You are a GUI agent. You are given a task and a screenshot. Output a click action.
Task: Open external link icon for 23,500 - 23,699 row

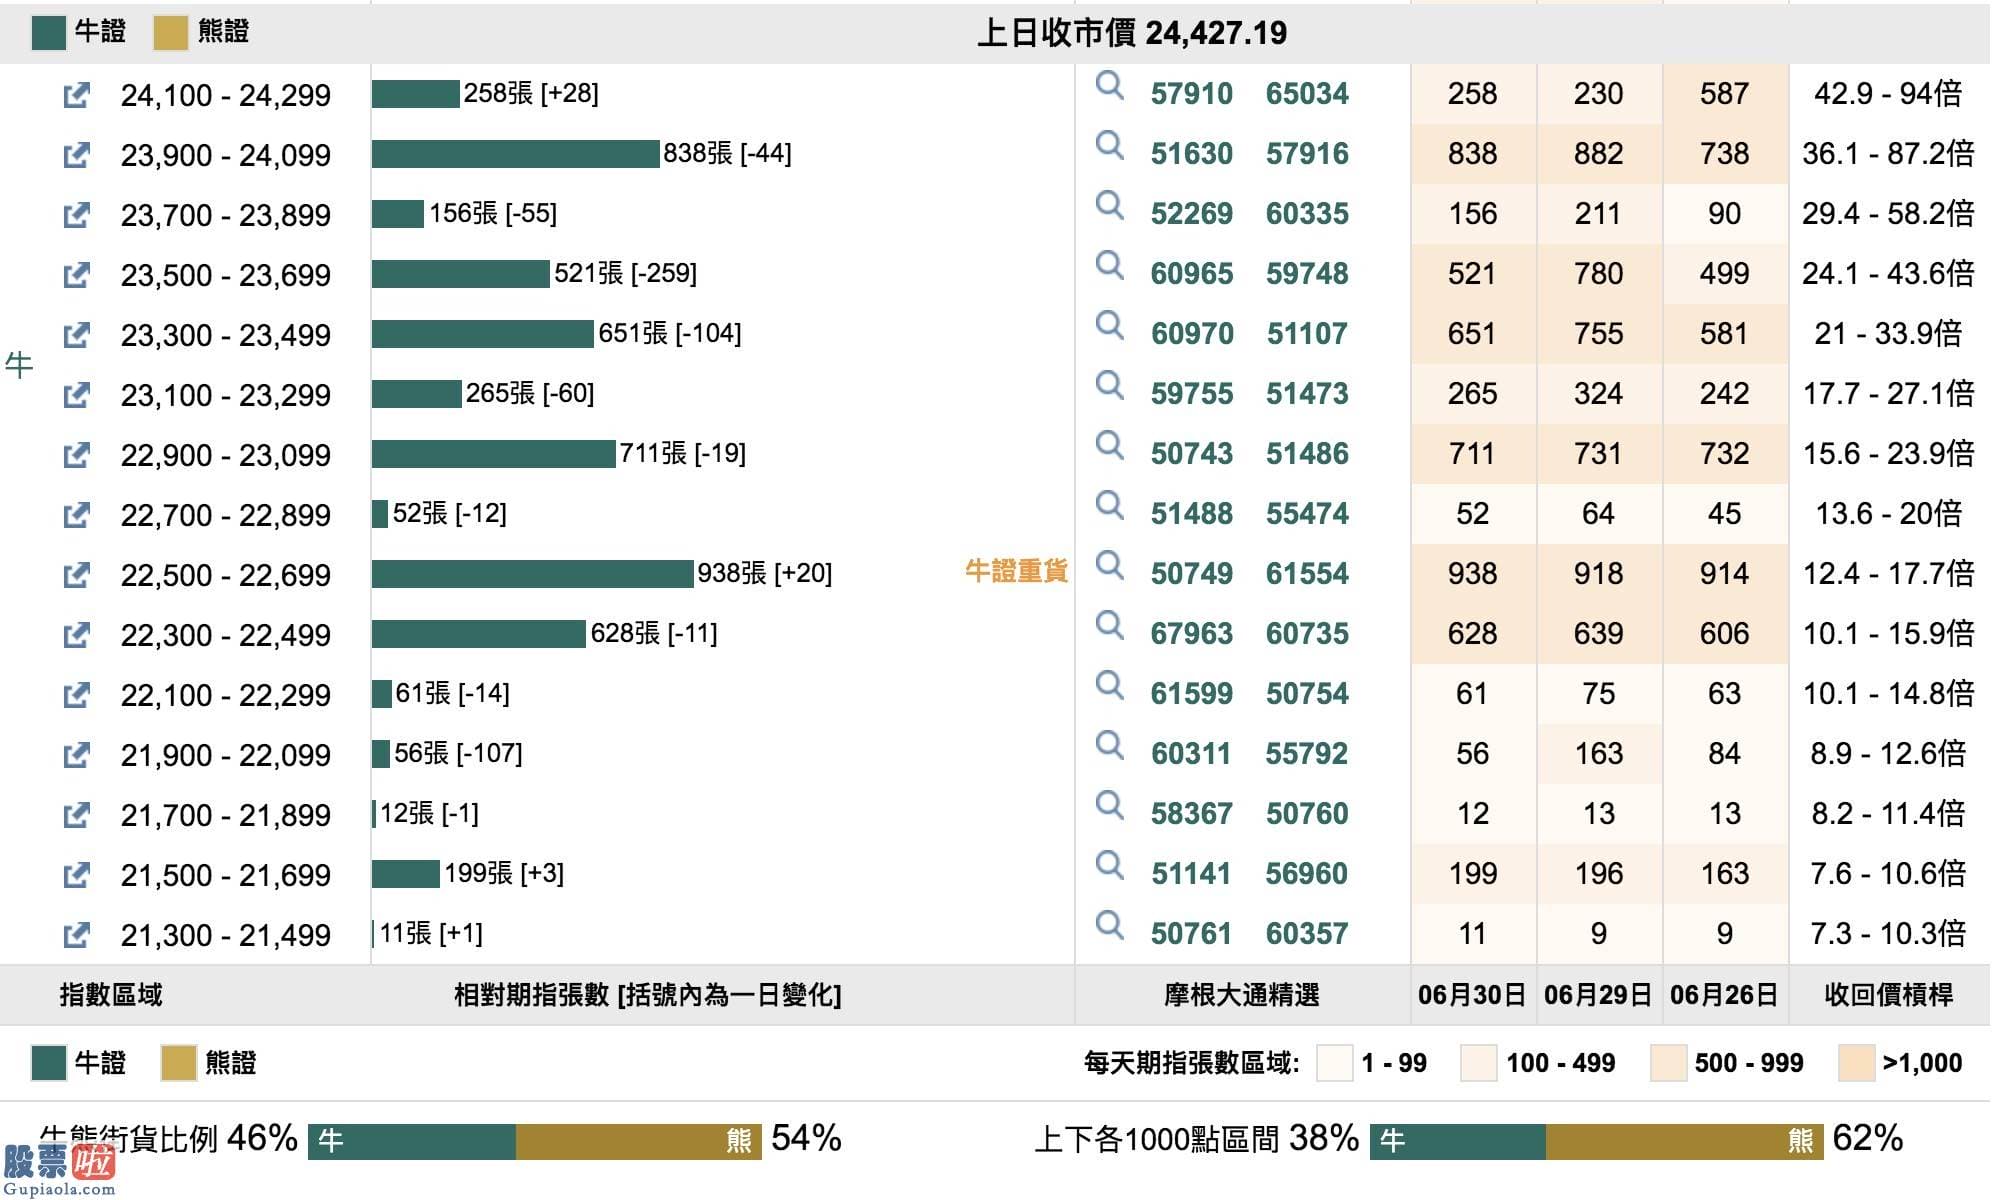76,275
